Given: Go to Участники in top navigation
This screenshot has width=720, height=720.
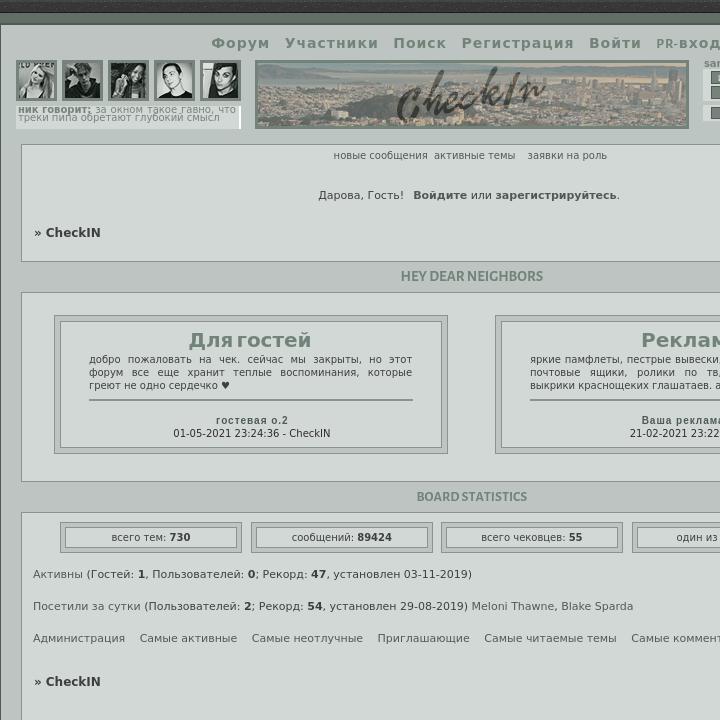Looking at the screenshot, I should click(331, 43).
